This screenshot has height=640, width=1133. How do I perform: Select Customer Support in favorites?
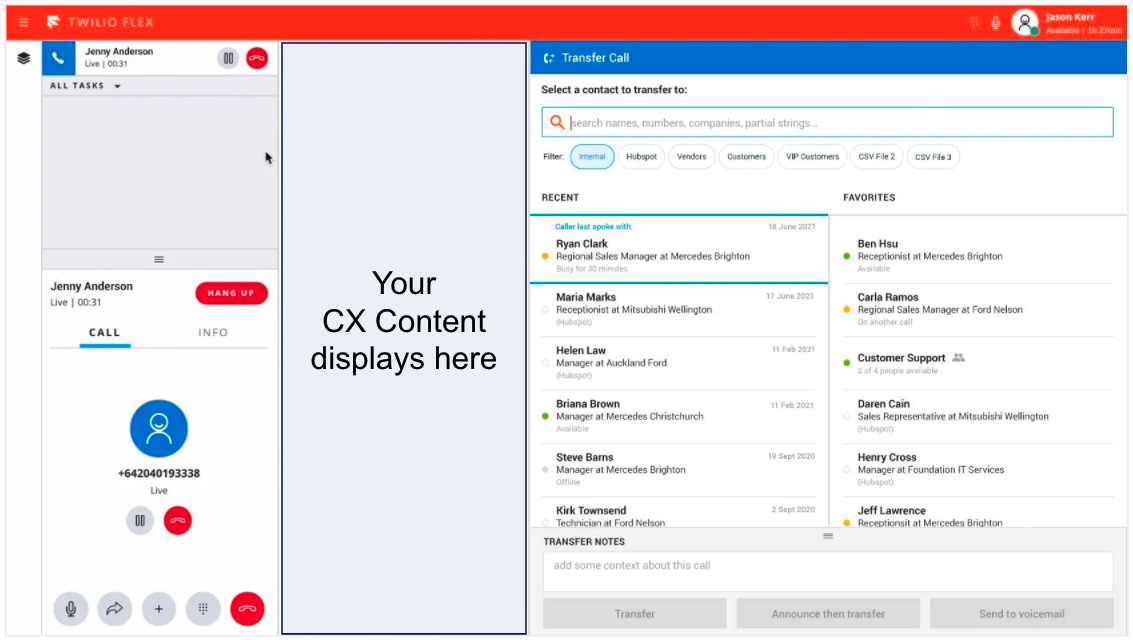pyautogui.click(x=979, y=363)
